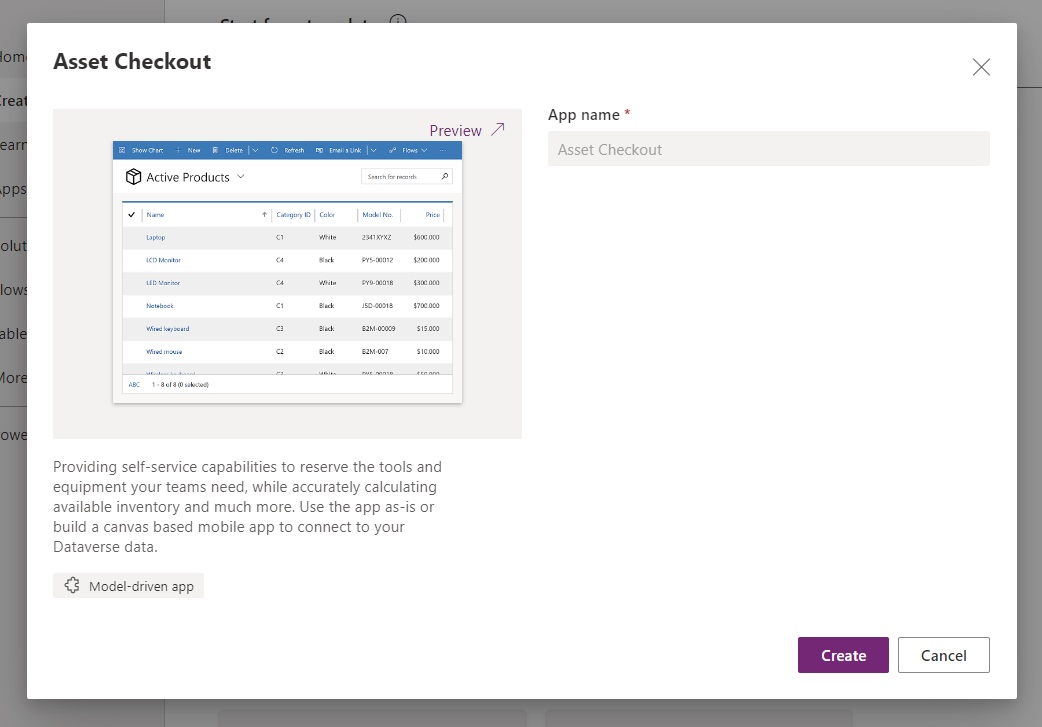Click the Model-driven app puzzle icon

72,586
